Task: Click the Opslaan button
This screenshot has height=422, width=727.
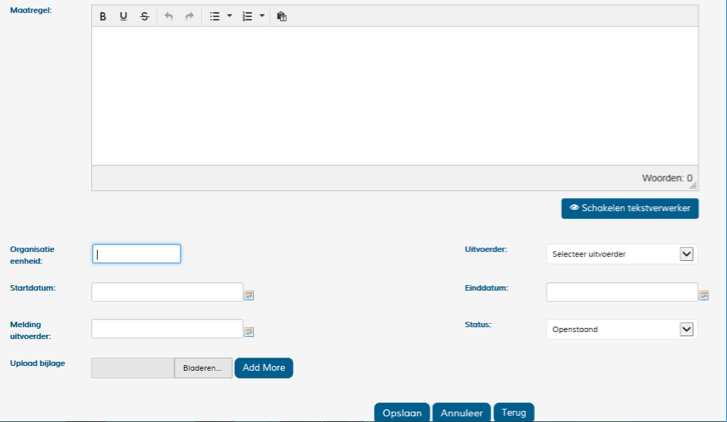Action: coord(403,412)
